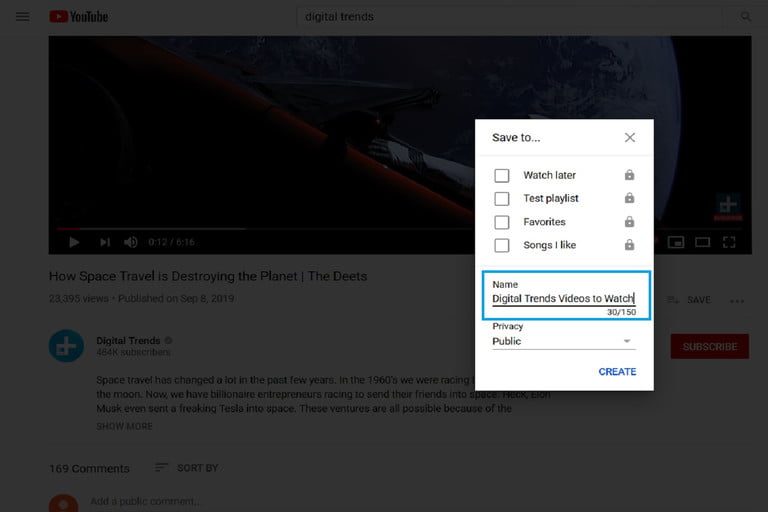This screenshot has width=768, height=512.
Task: Tick the Favorites checkbox
Action: [502, 222]
